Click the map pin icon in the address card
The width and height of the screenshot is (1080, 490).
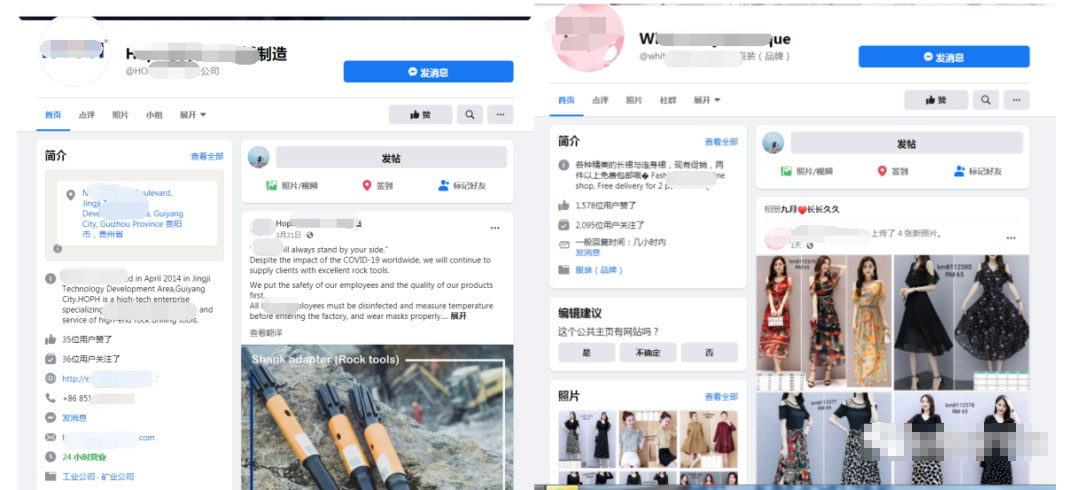point(70,195)
